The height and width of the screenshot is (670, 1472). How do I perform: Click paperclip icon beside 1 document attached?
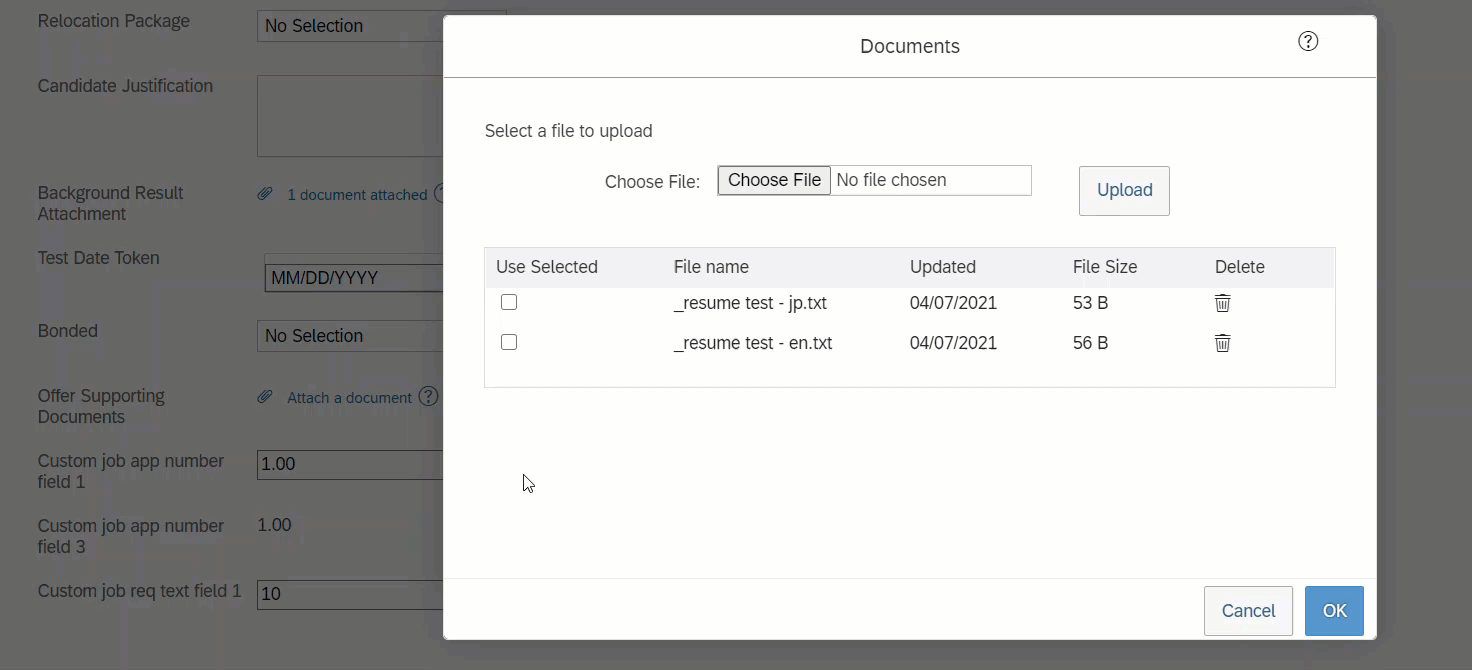(x=265, y=194)
